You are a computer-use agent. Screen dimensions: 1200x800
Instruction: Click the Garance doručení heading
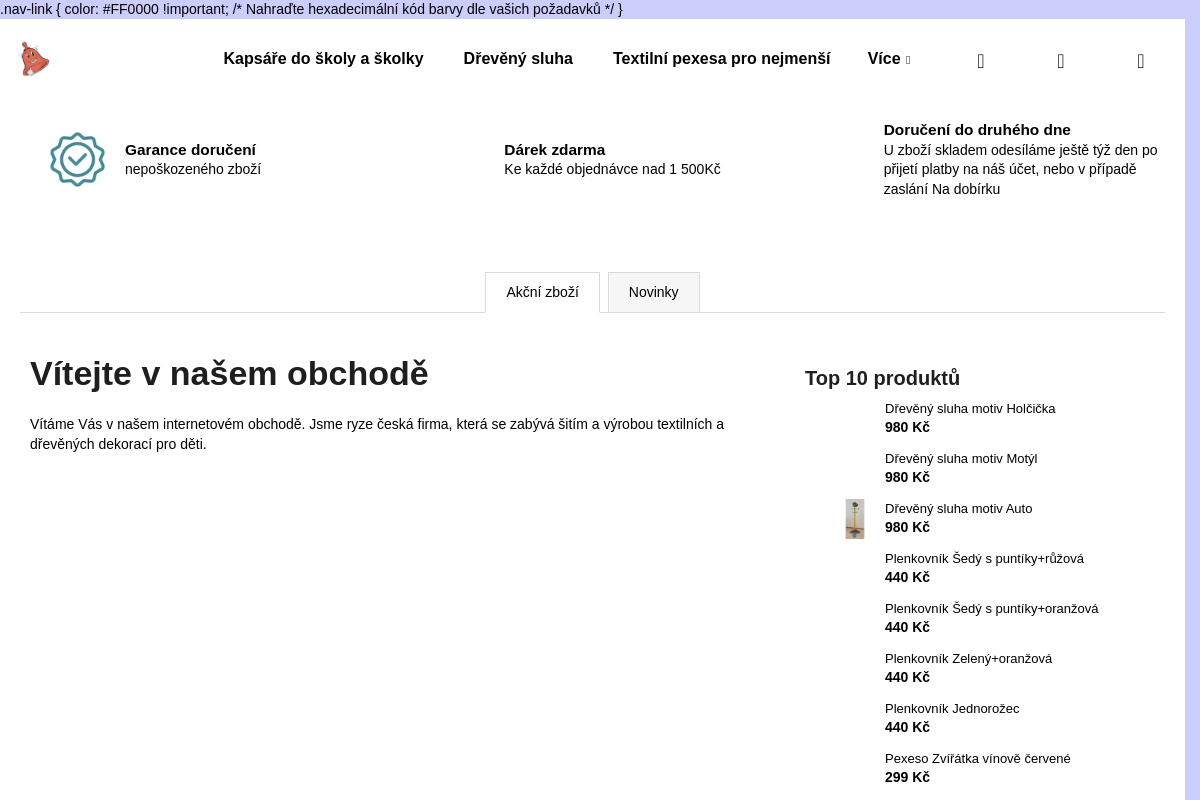(190, 150)
